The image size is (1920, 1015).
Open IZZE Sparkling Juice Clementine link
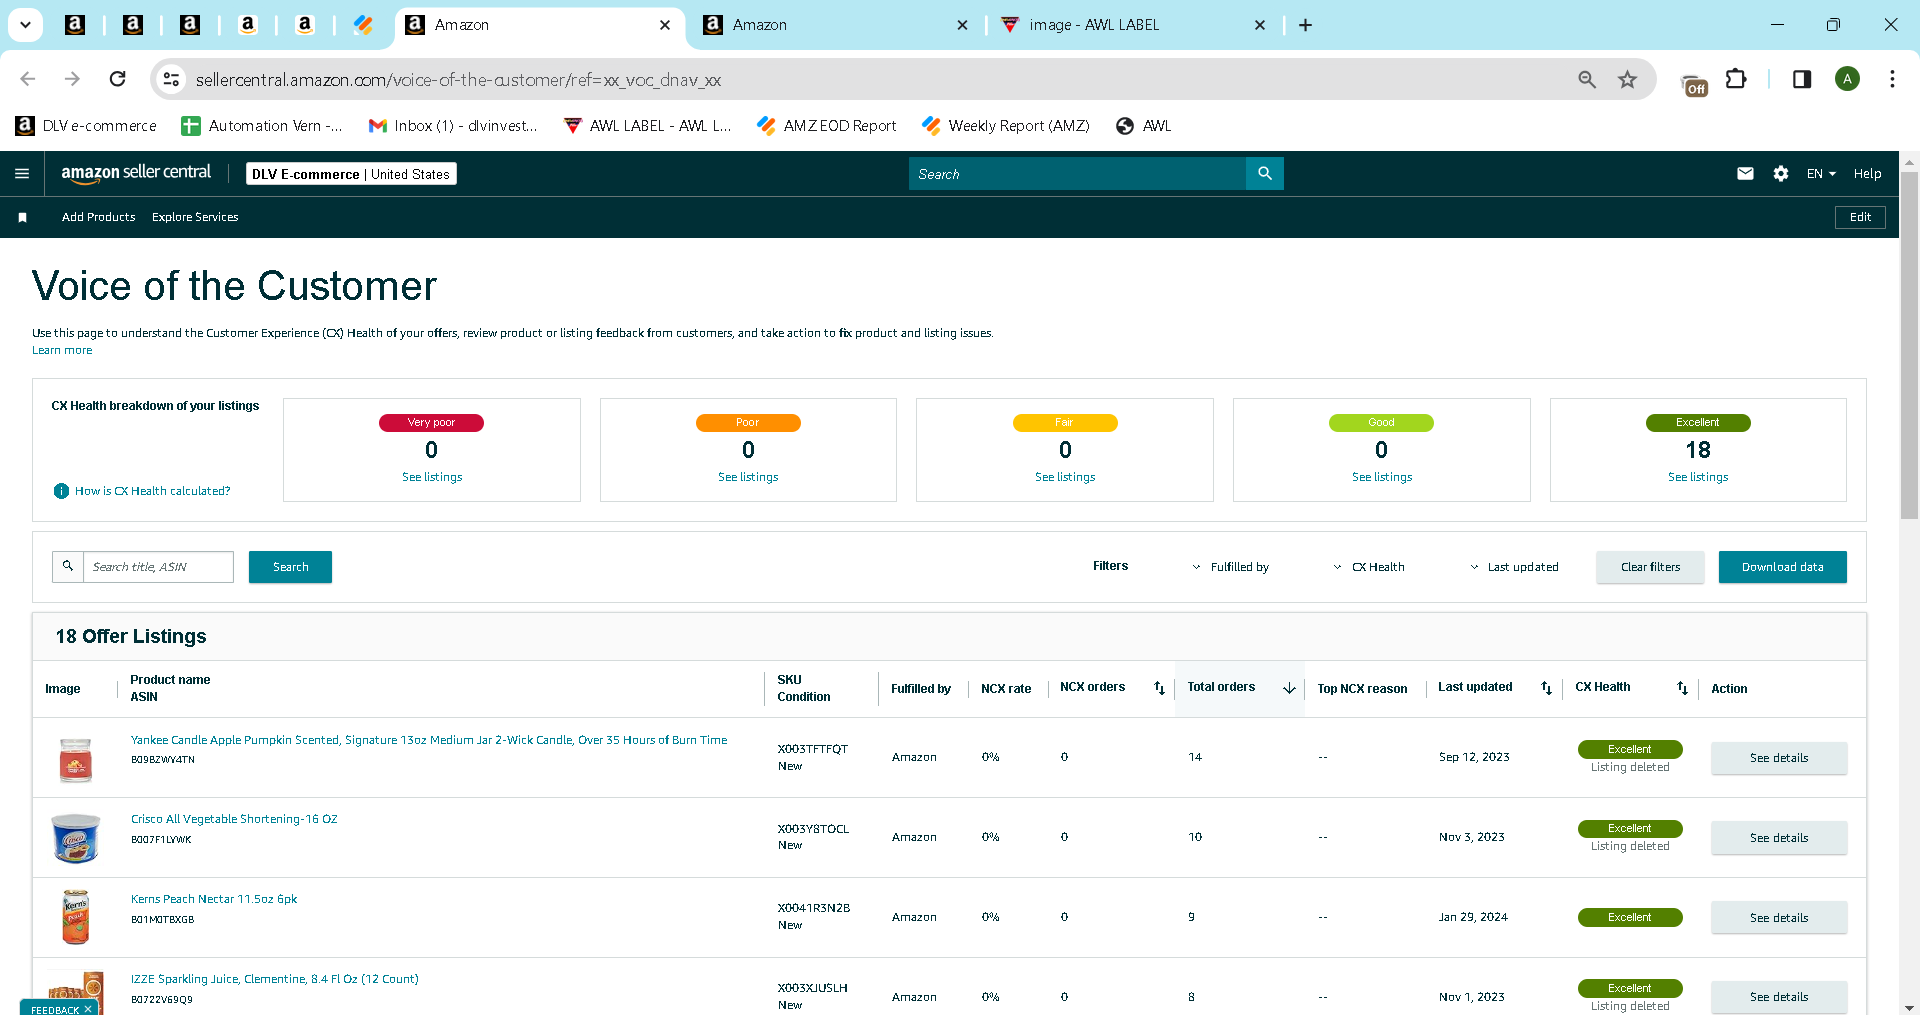[275, 979]
